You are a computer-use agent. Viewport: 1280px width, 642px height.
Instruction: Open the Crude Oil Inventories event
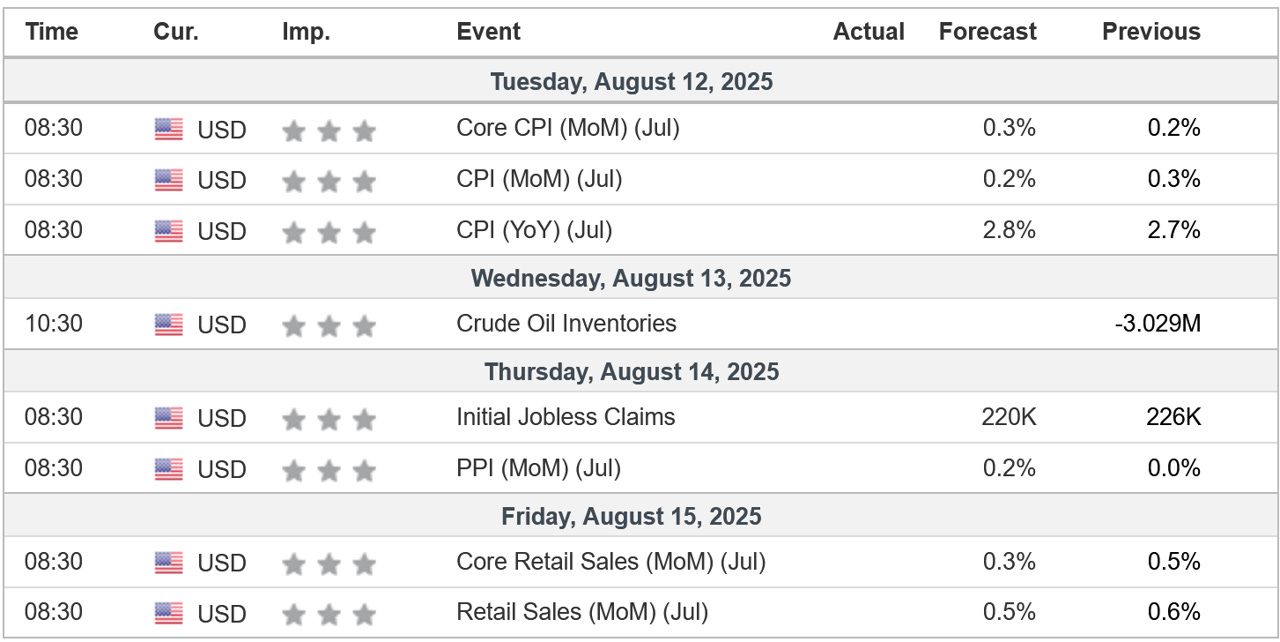566,324
